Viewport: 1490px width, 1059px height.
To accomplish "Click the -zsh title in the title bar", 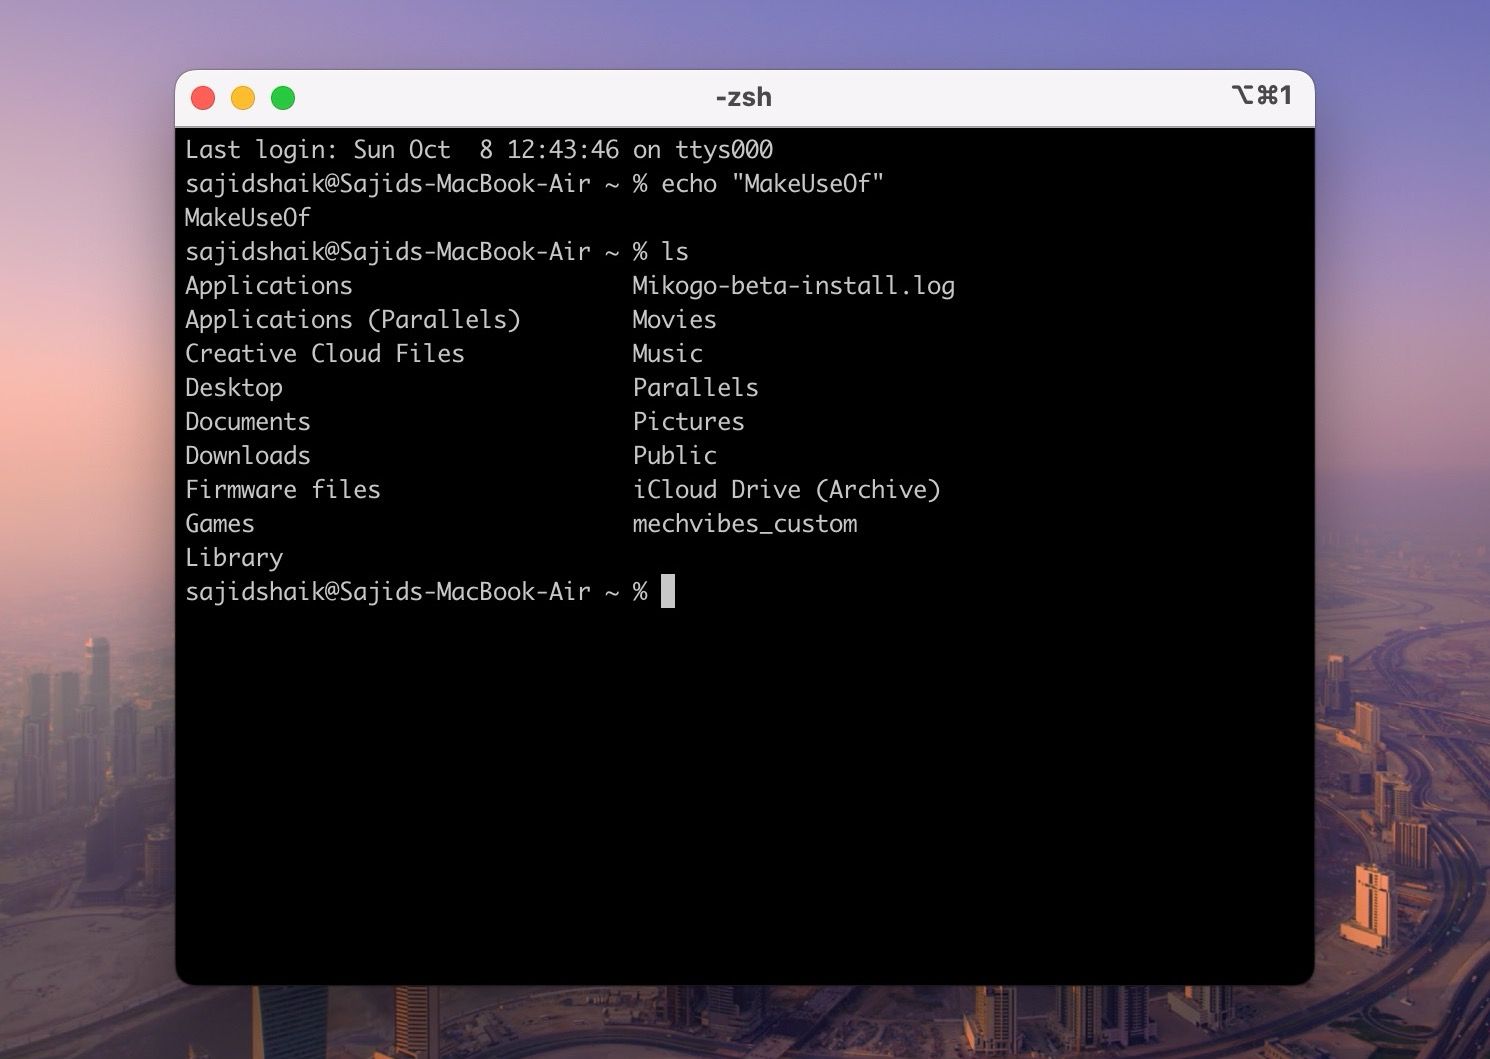I will tap(742, 97).
